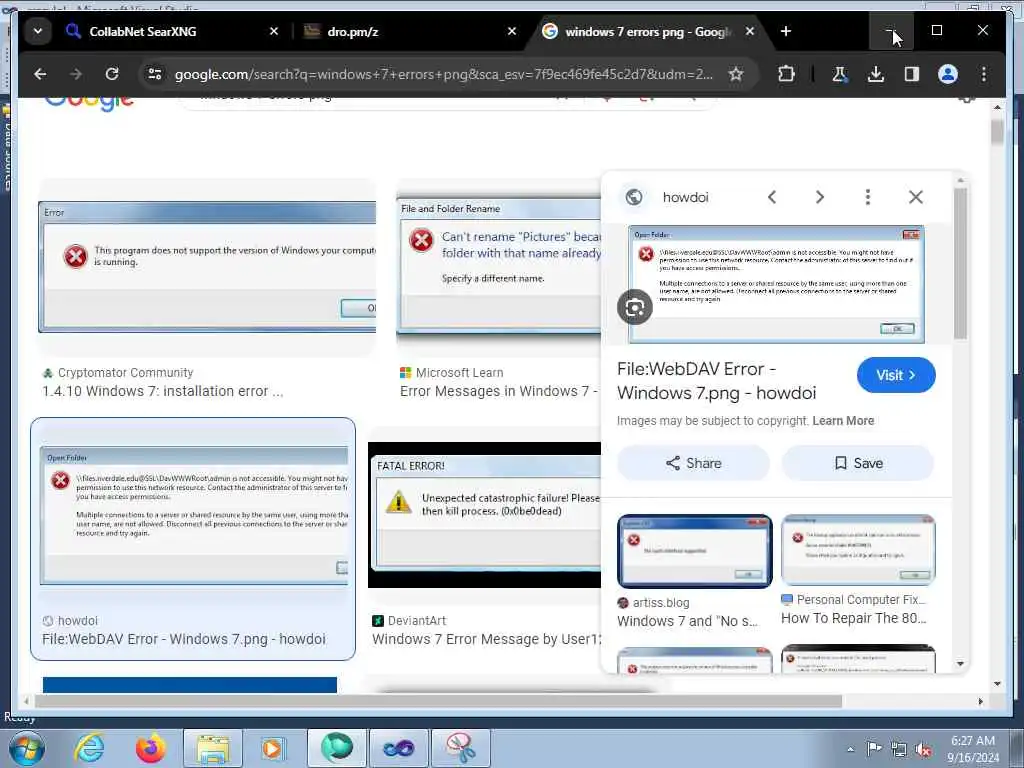Open the Visual Studio taskbar icon
This screenshot has width=1024, height=768.
pos(398,748)
